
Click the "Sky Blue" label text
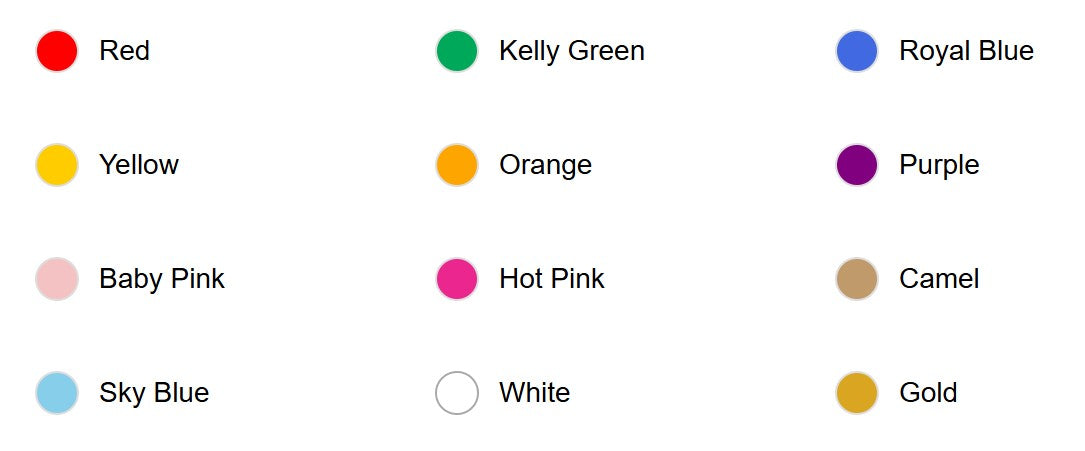tap(153, 393)
